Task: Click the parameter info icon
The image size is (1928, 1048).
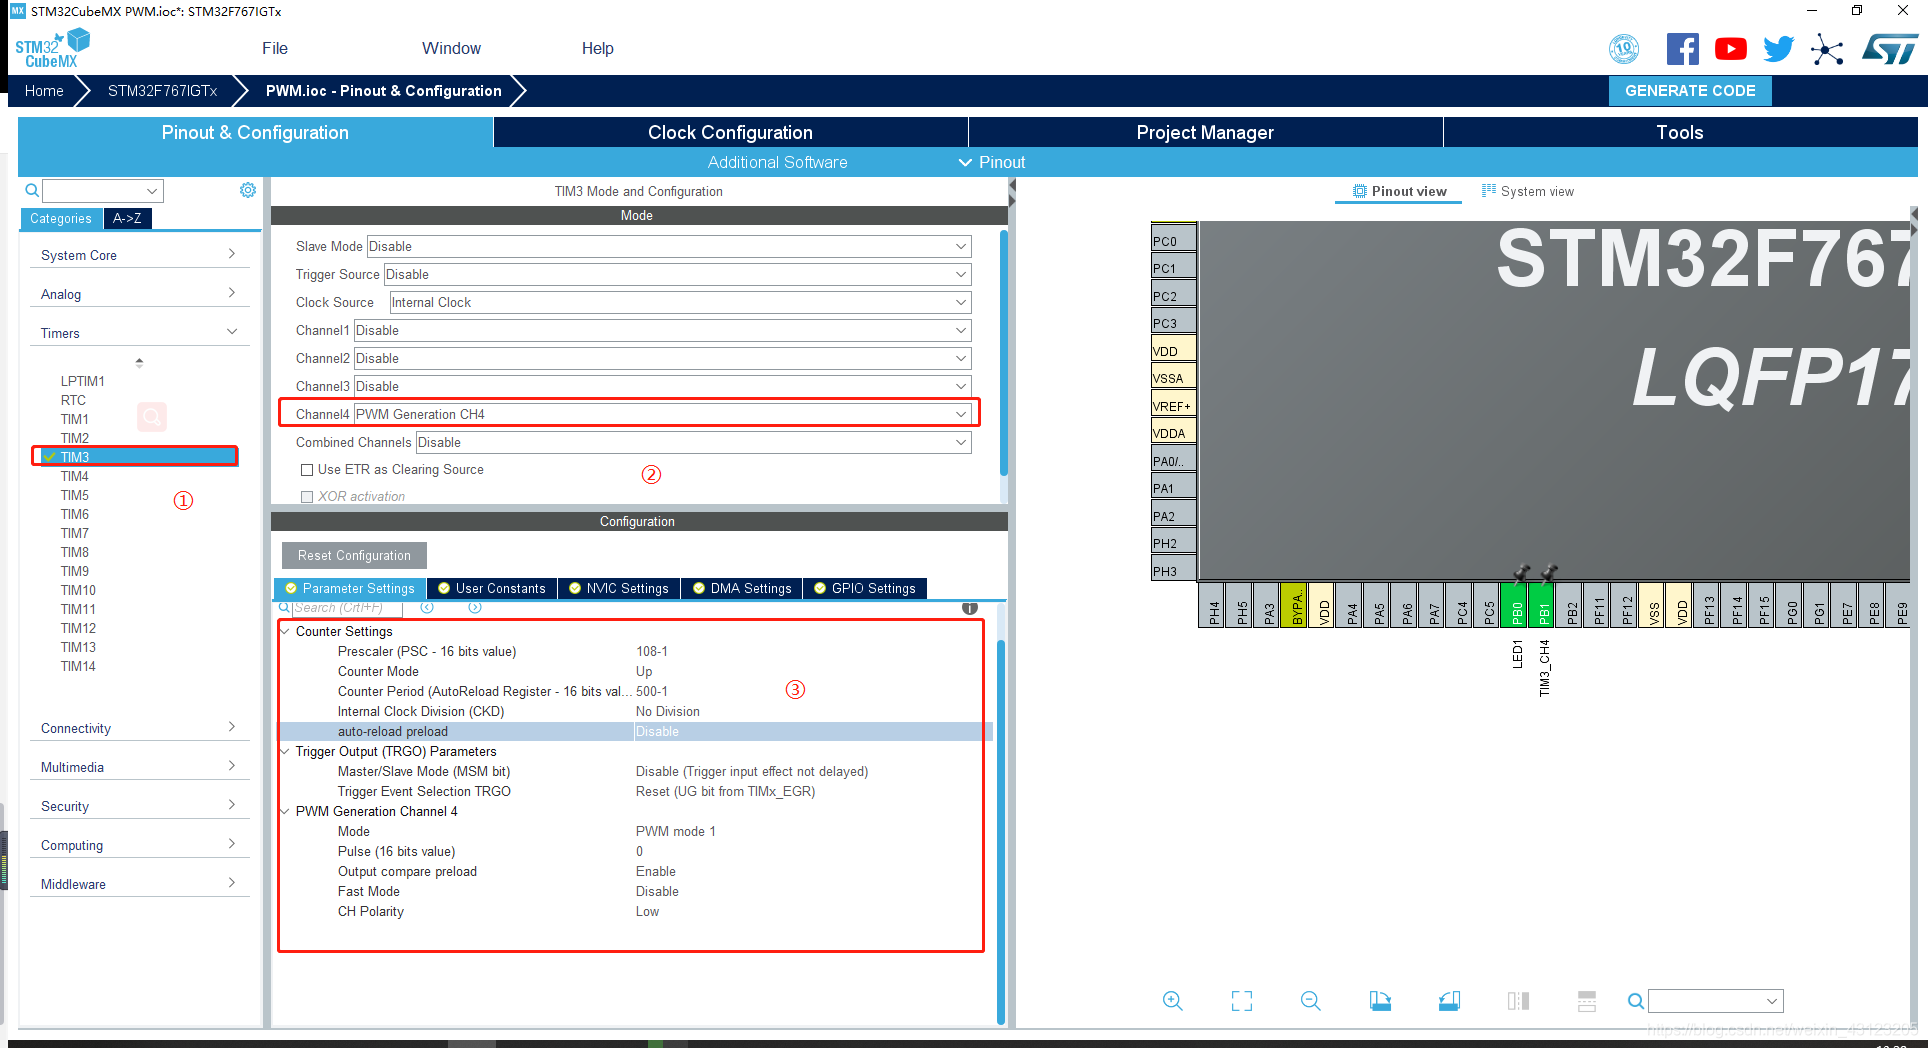Action: (x=969, y=608)
